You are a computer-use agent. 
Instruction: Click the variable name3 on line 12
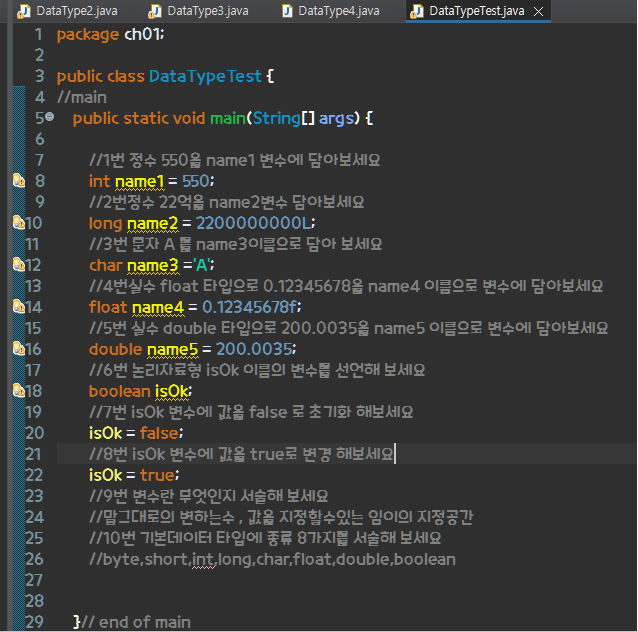pyautogui.click(x=153, y=265)
